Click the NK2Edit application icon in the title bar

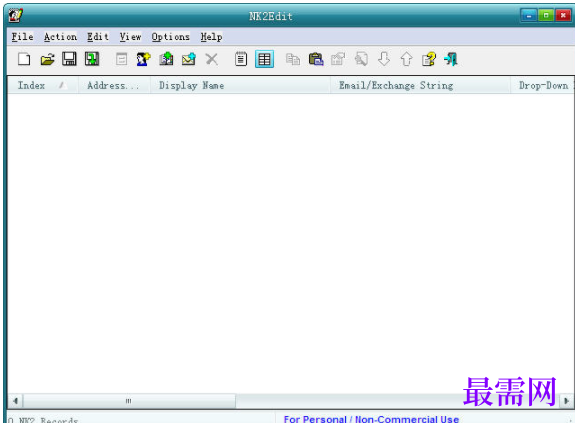click(x=16, y=16)
